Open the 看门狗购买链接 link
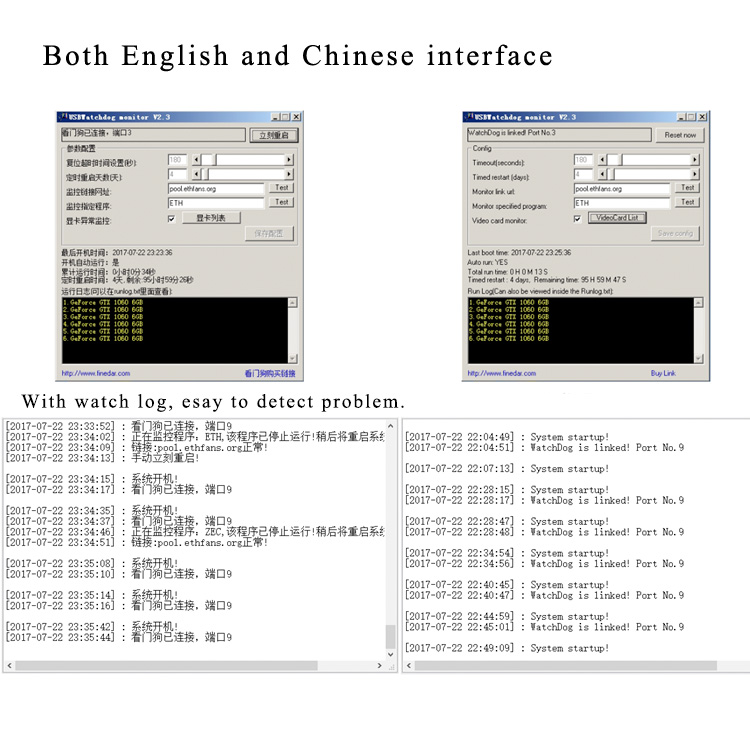The height and width of the screenshot is (750, 750). pos(270,374)
